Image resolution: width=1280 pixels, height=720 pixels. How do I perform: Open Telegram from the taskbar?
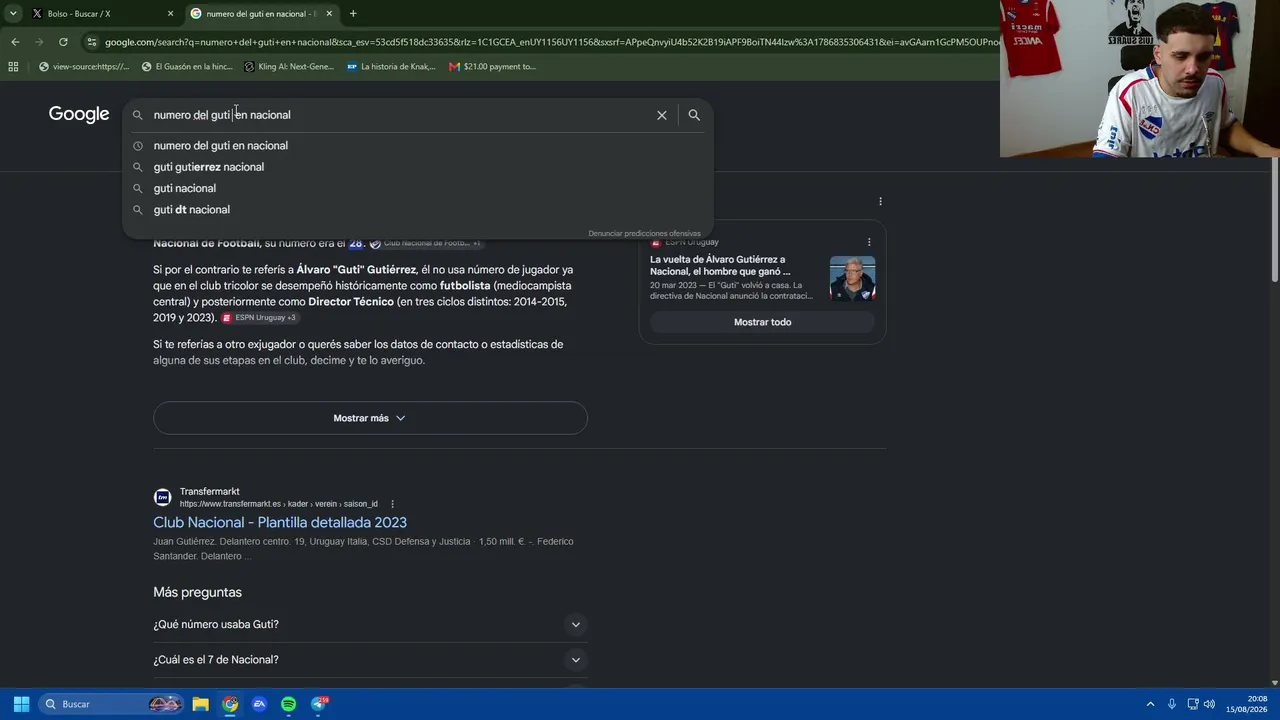point(319,704)
